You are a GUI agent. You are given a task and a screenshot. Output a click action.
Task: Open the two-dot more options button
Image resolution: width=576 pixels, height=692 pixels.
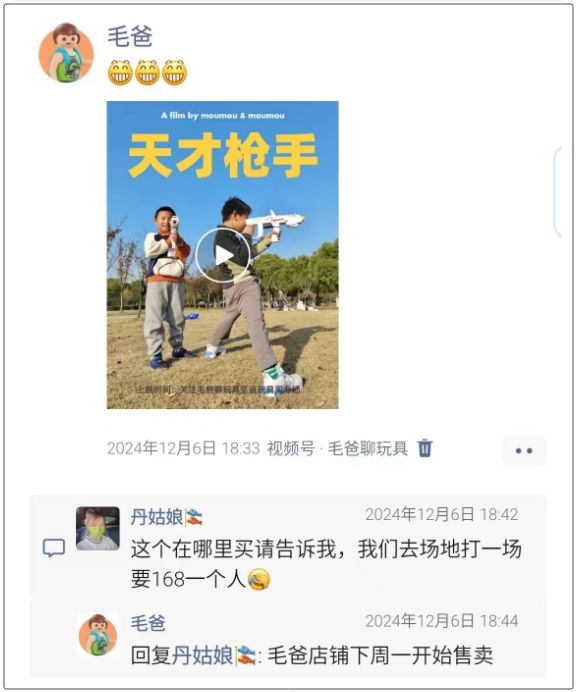point(524,451)
